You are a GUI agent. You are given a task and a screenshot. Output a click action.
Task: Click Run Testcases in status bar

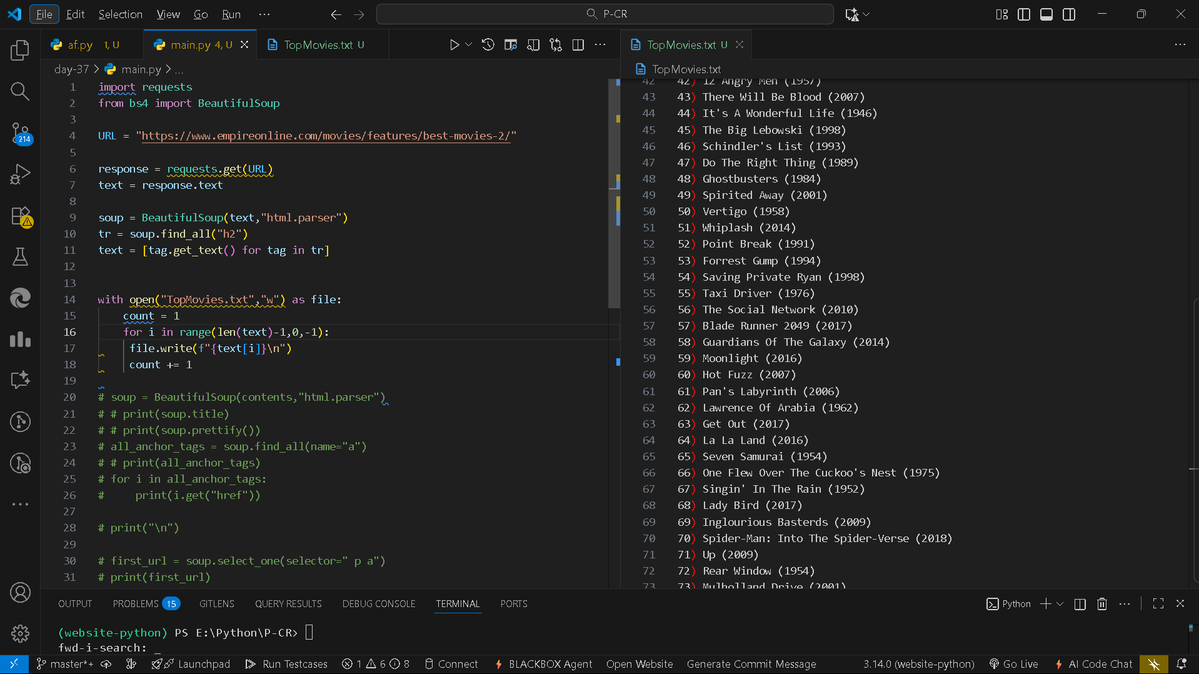[286, 664]
